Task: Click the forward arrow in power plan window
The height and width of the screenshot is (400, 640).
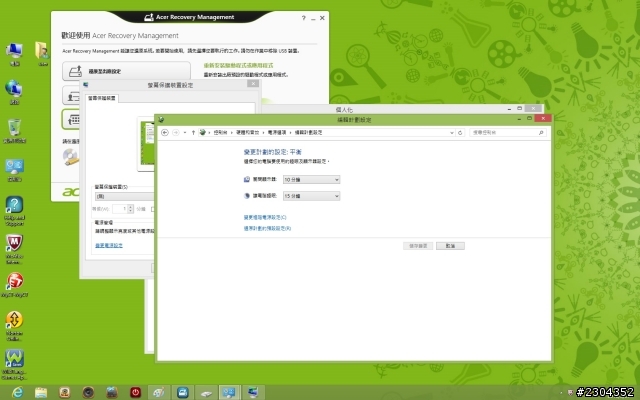Action: click(x=176, y=133)
